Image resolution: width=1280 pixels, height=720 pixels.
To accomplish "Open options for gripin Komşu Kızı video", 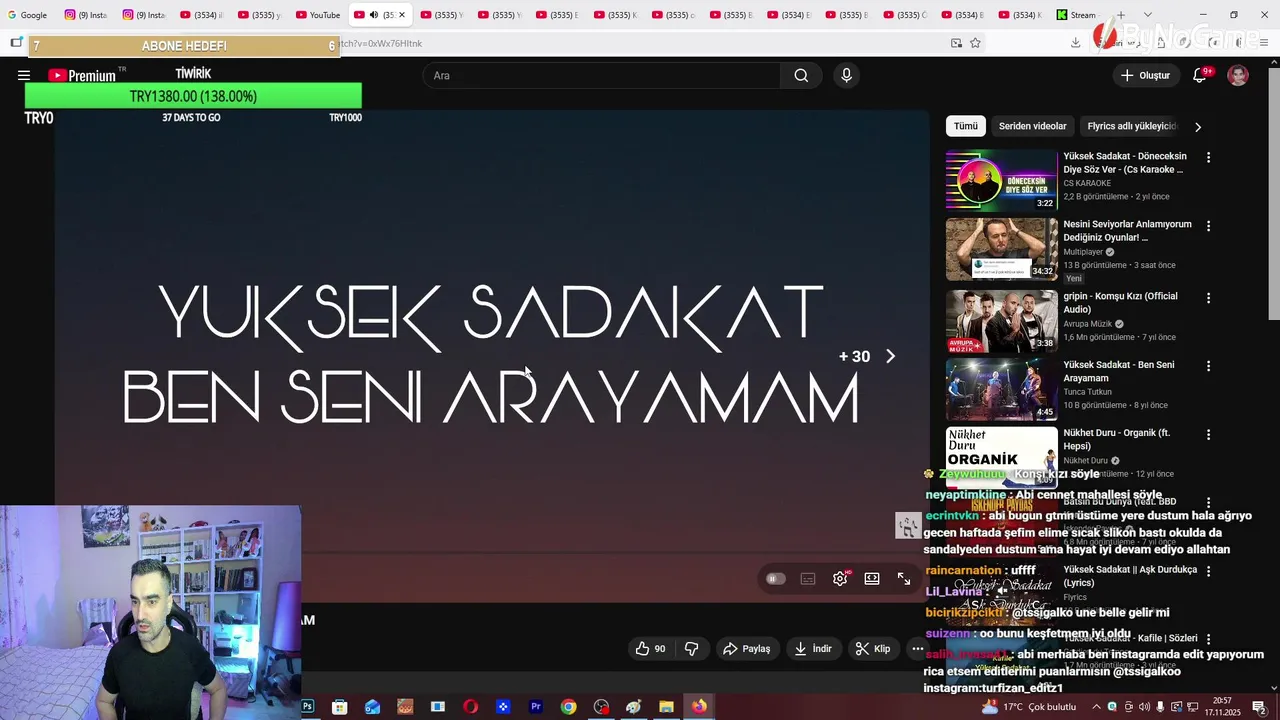I will (x=1208, y=298).
